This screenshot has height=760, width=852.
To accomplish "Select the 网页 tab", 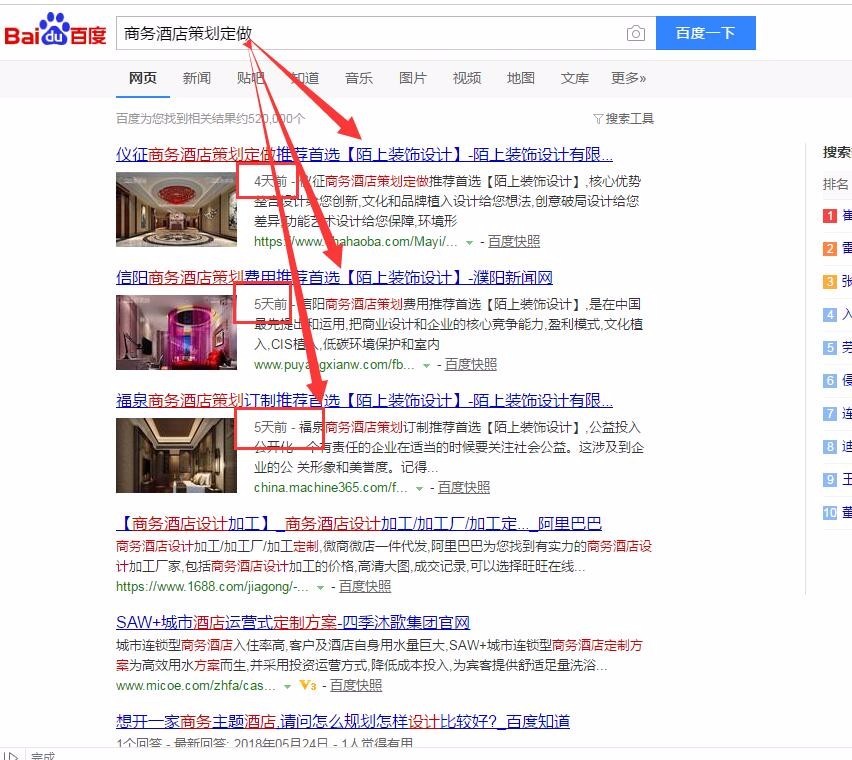I will (142, 78).
